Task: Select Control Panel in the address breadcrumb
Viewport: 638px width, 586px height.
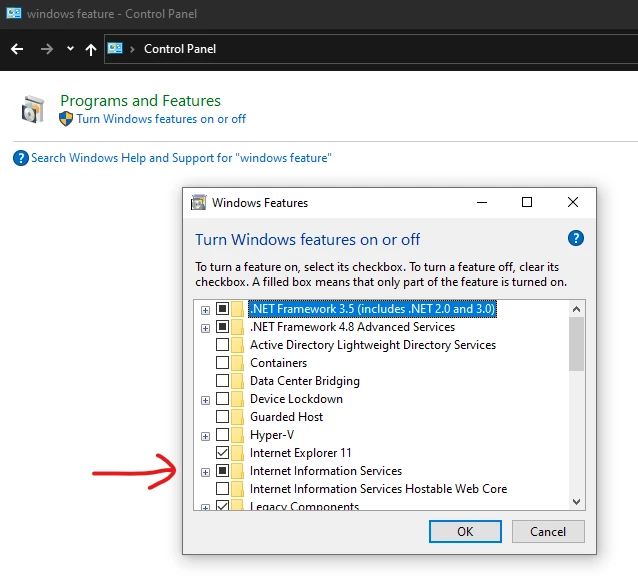Action: (x=180, y=49)
